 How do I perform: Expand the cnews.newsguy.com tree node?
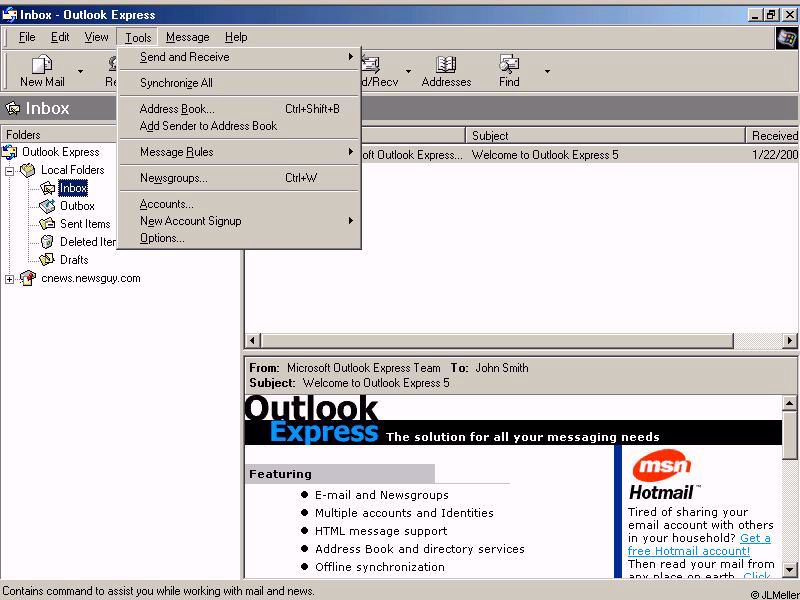click(x=10, y=279)
